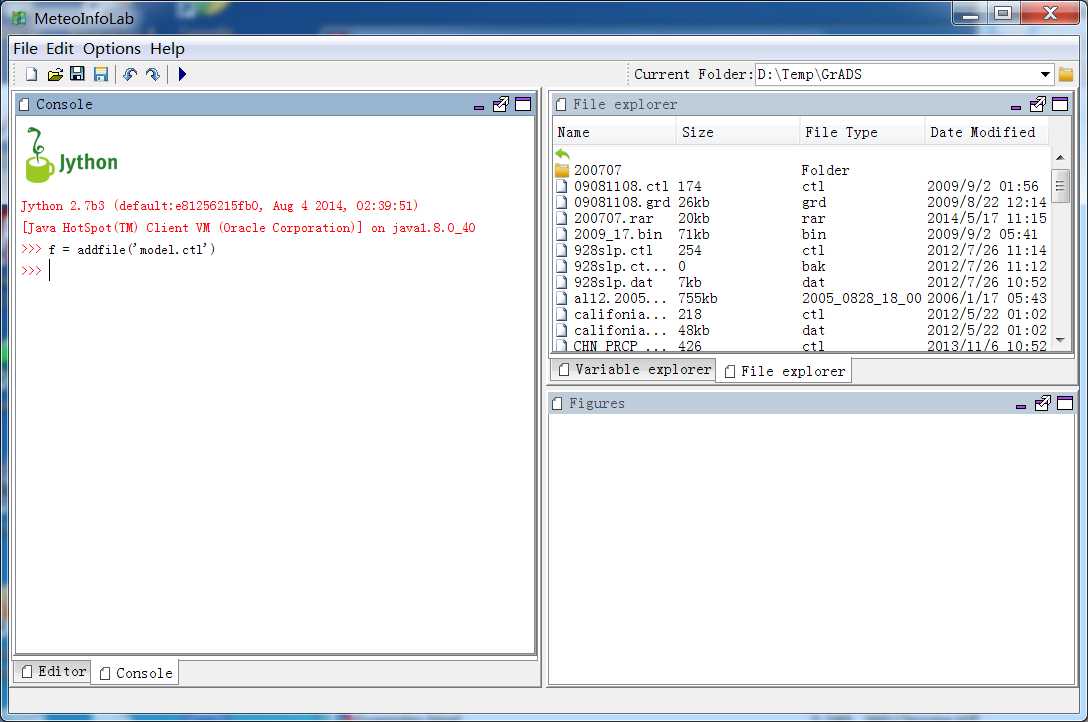This screenshot has height=722, width=1088.
Task: Switch to the Console tab at bottom
Action: click(x=135, y=673)
